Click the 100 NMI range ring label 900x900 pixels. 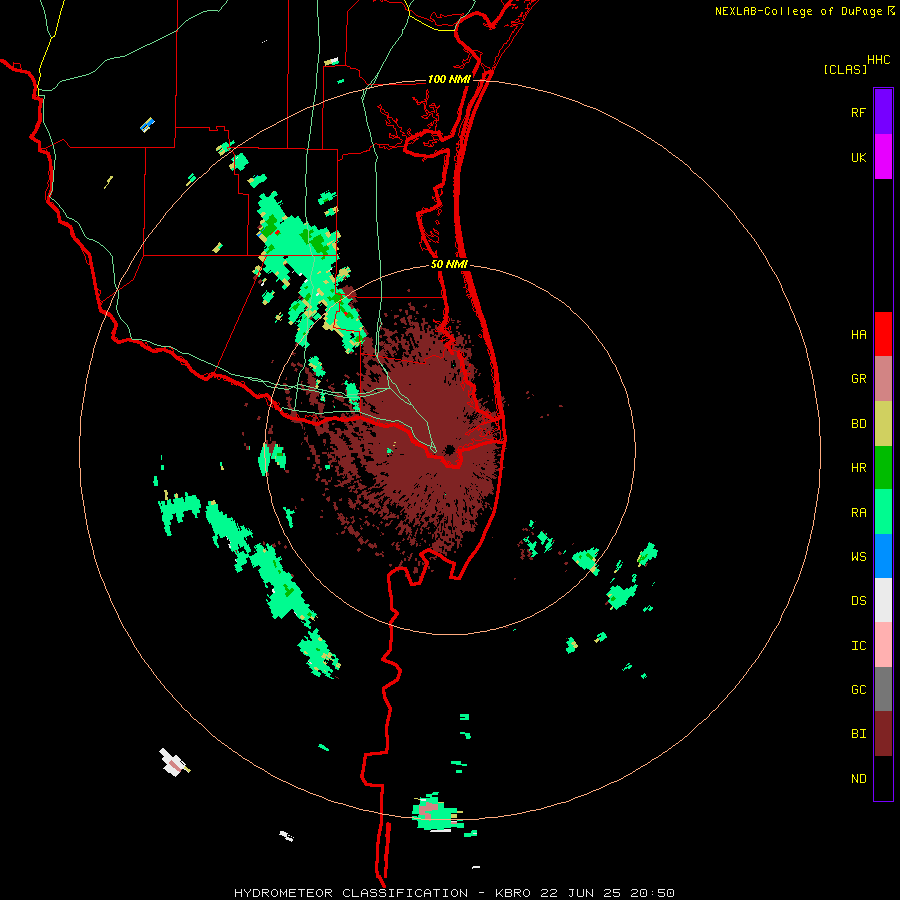[449, 79]
